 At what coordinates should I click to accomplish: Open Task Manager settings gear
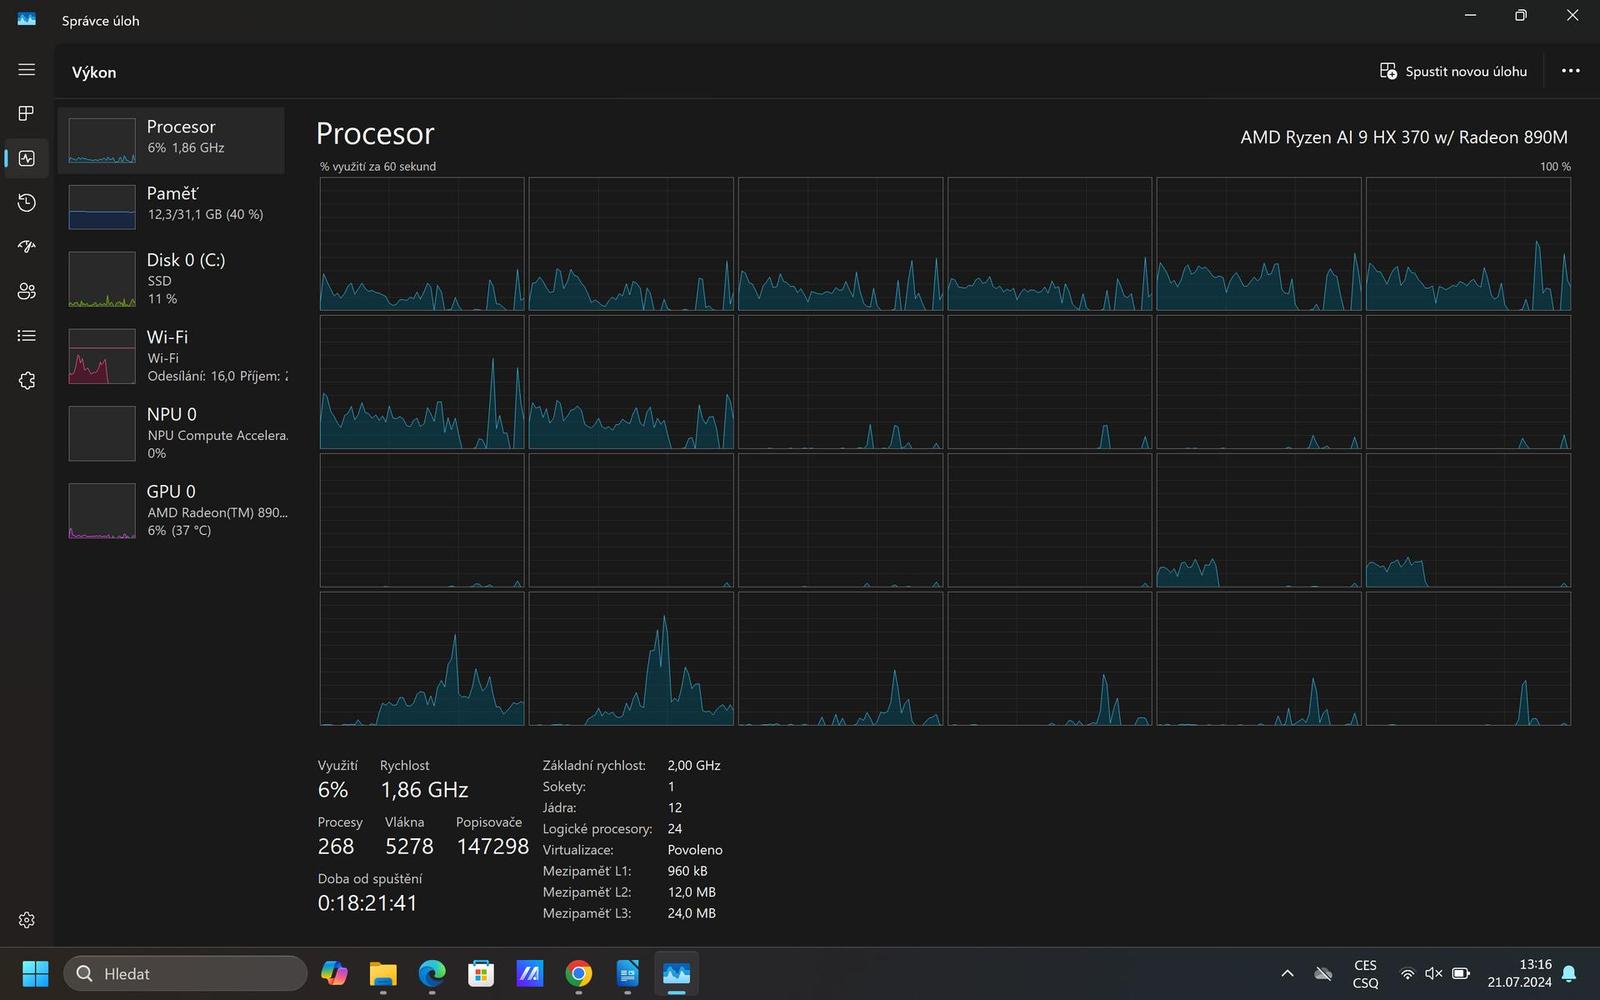click(27, 920)
